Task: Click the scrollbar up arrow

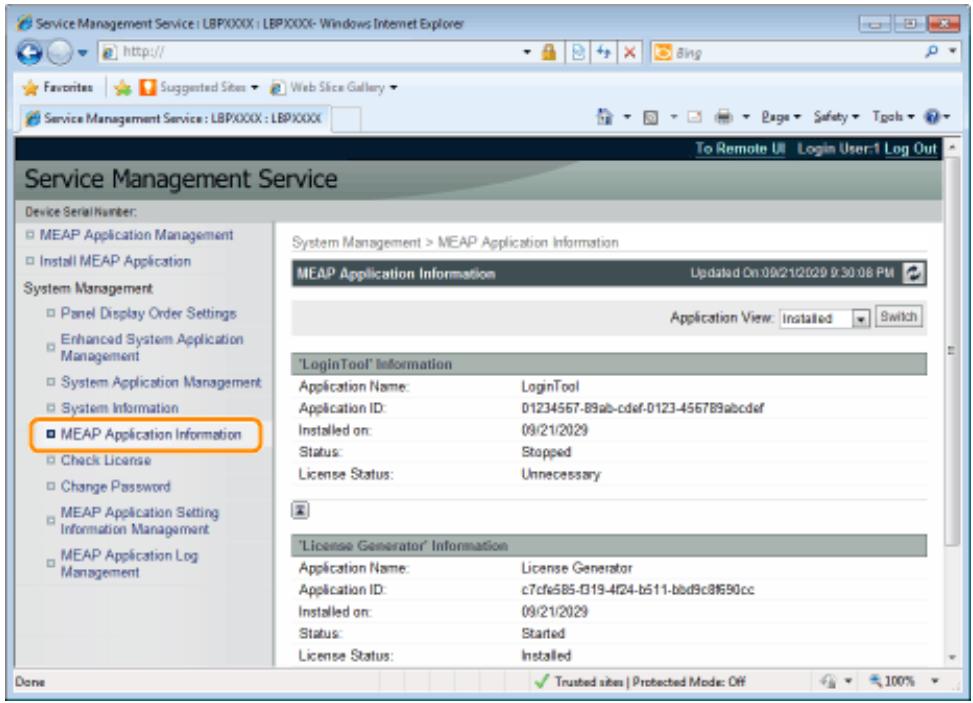Action: pos(951,147)
